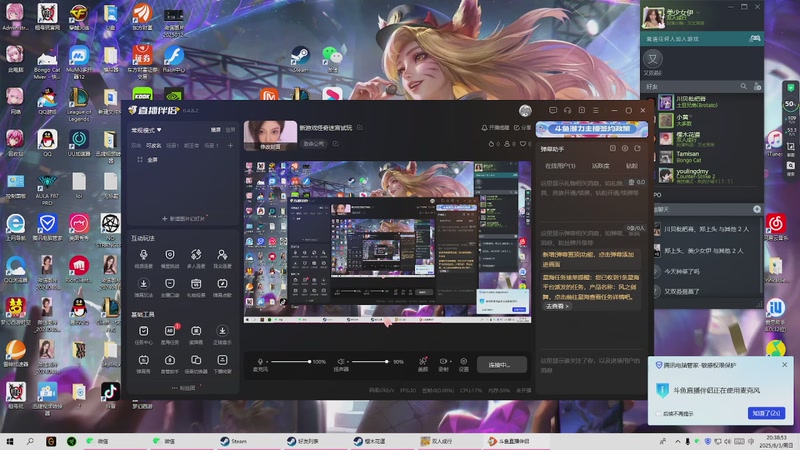Open the 签约政策 promotional banner
This screenshot has width=800, height=450.
591,129
